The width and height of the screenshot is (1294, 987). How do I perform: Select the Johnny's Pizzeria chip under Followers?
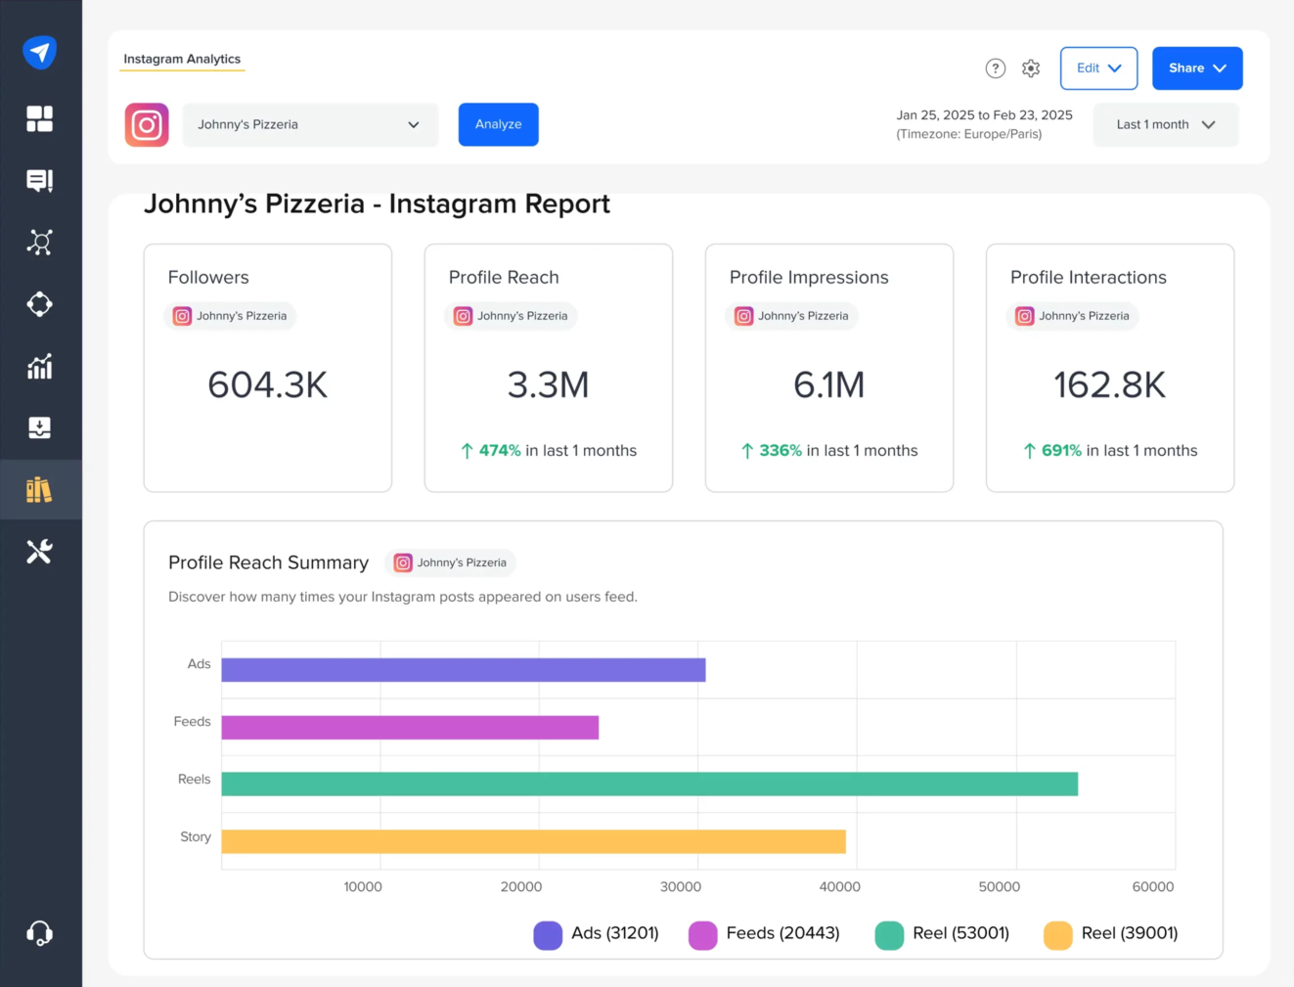click(x=229, y=316)
